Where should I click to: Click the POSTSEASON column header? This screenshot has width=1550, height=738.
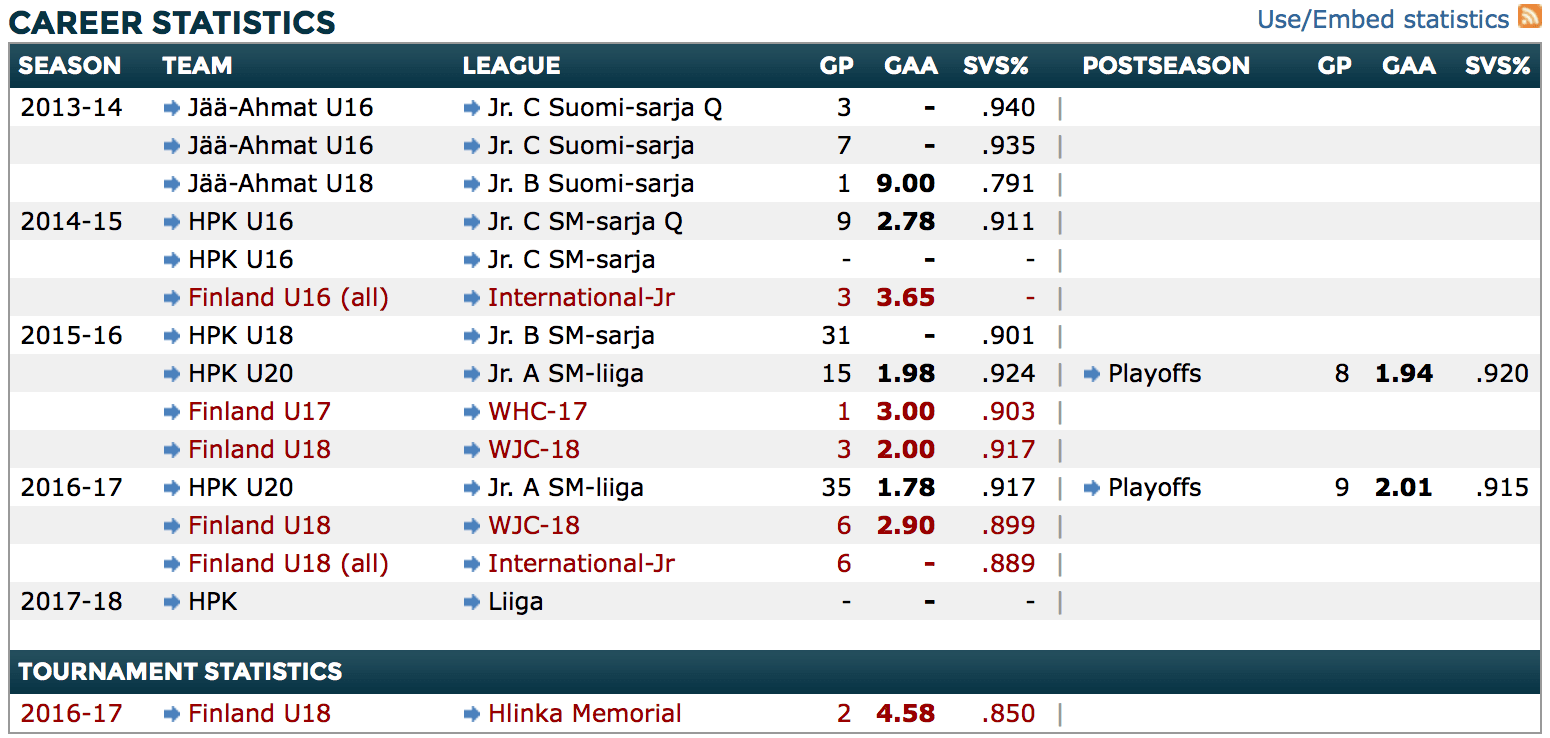point(1166,66)
